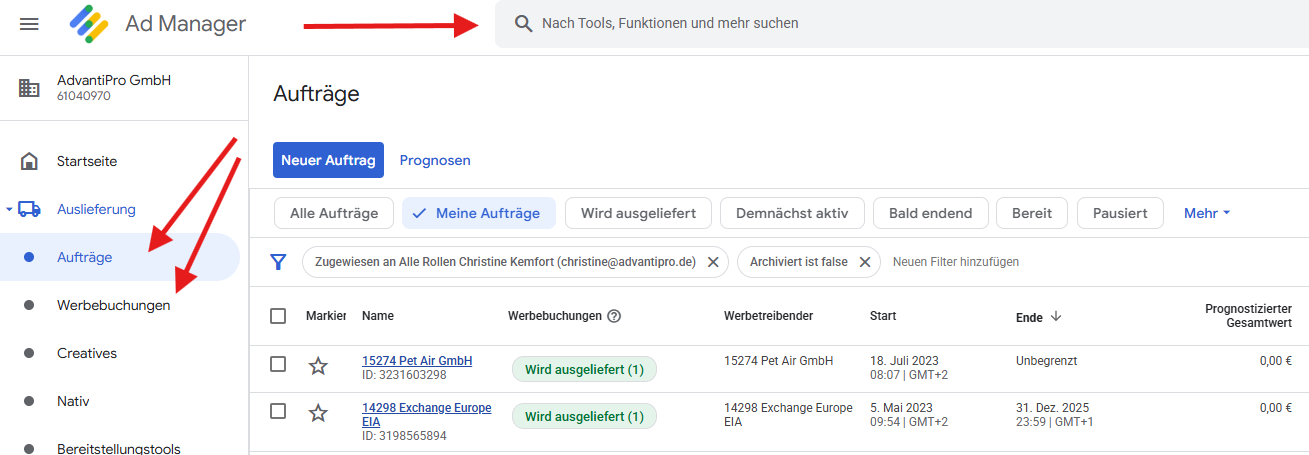Screen dimensions: 1309x455
Task: Click the search magnifier icon
Action: [x=523, y=23]
